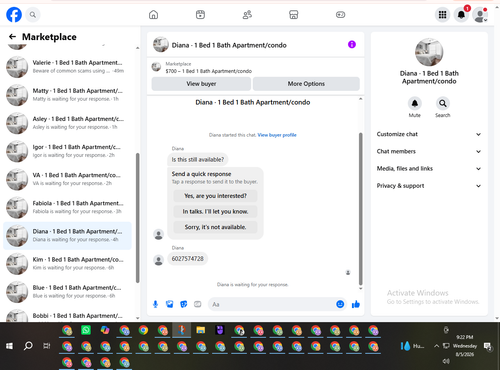Open the account profile avatar menu
Screen dimensions: 500x370
pyautogui.click(x=480, y=15)
